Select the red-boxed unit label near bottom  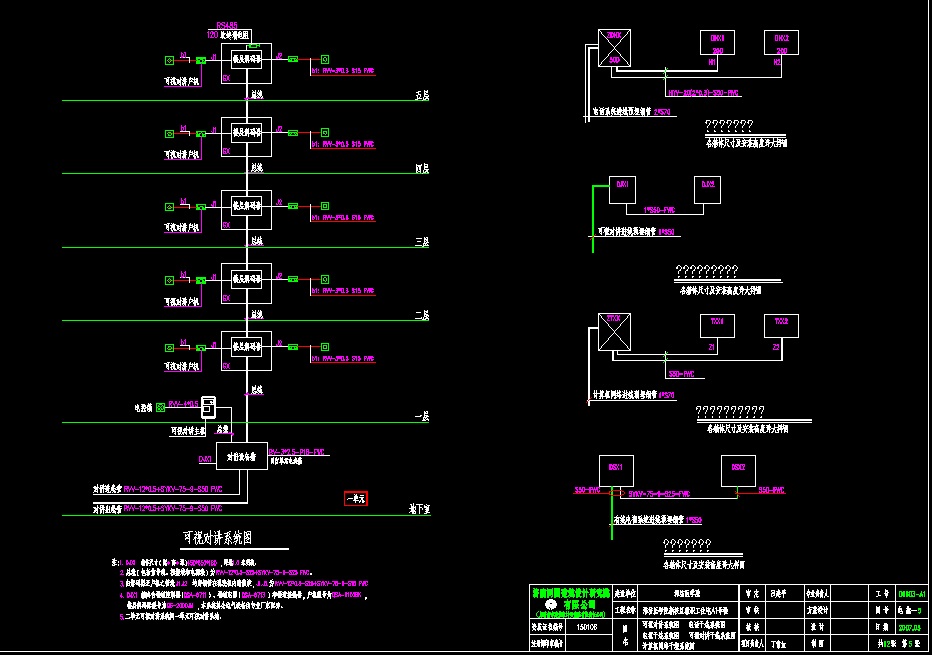(x=356, y=498)
